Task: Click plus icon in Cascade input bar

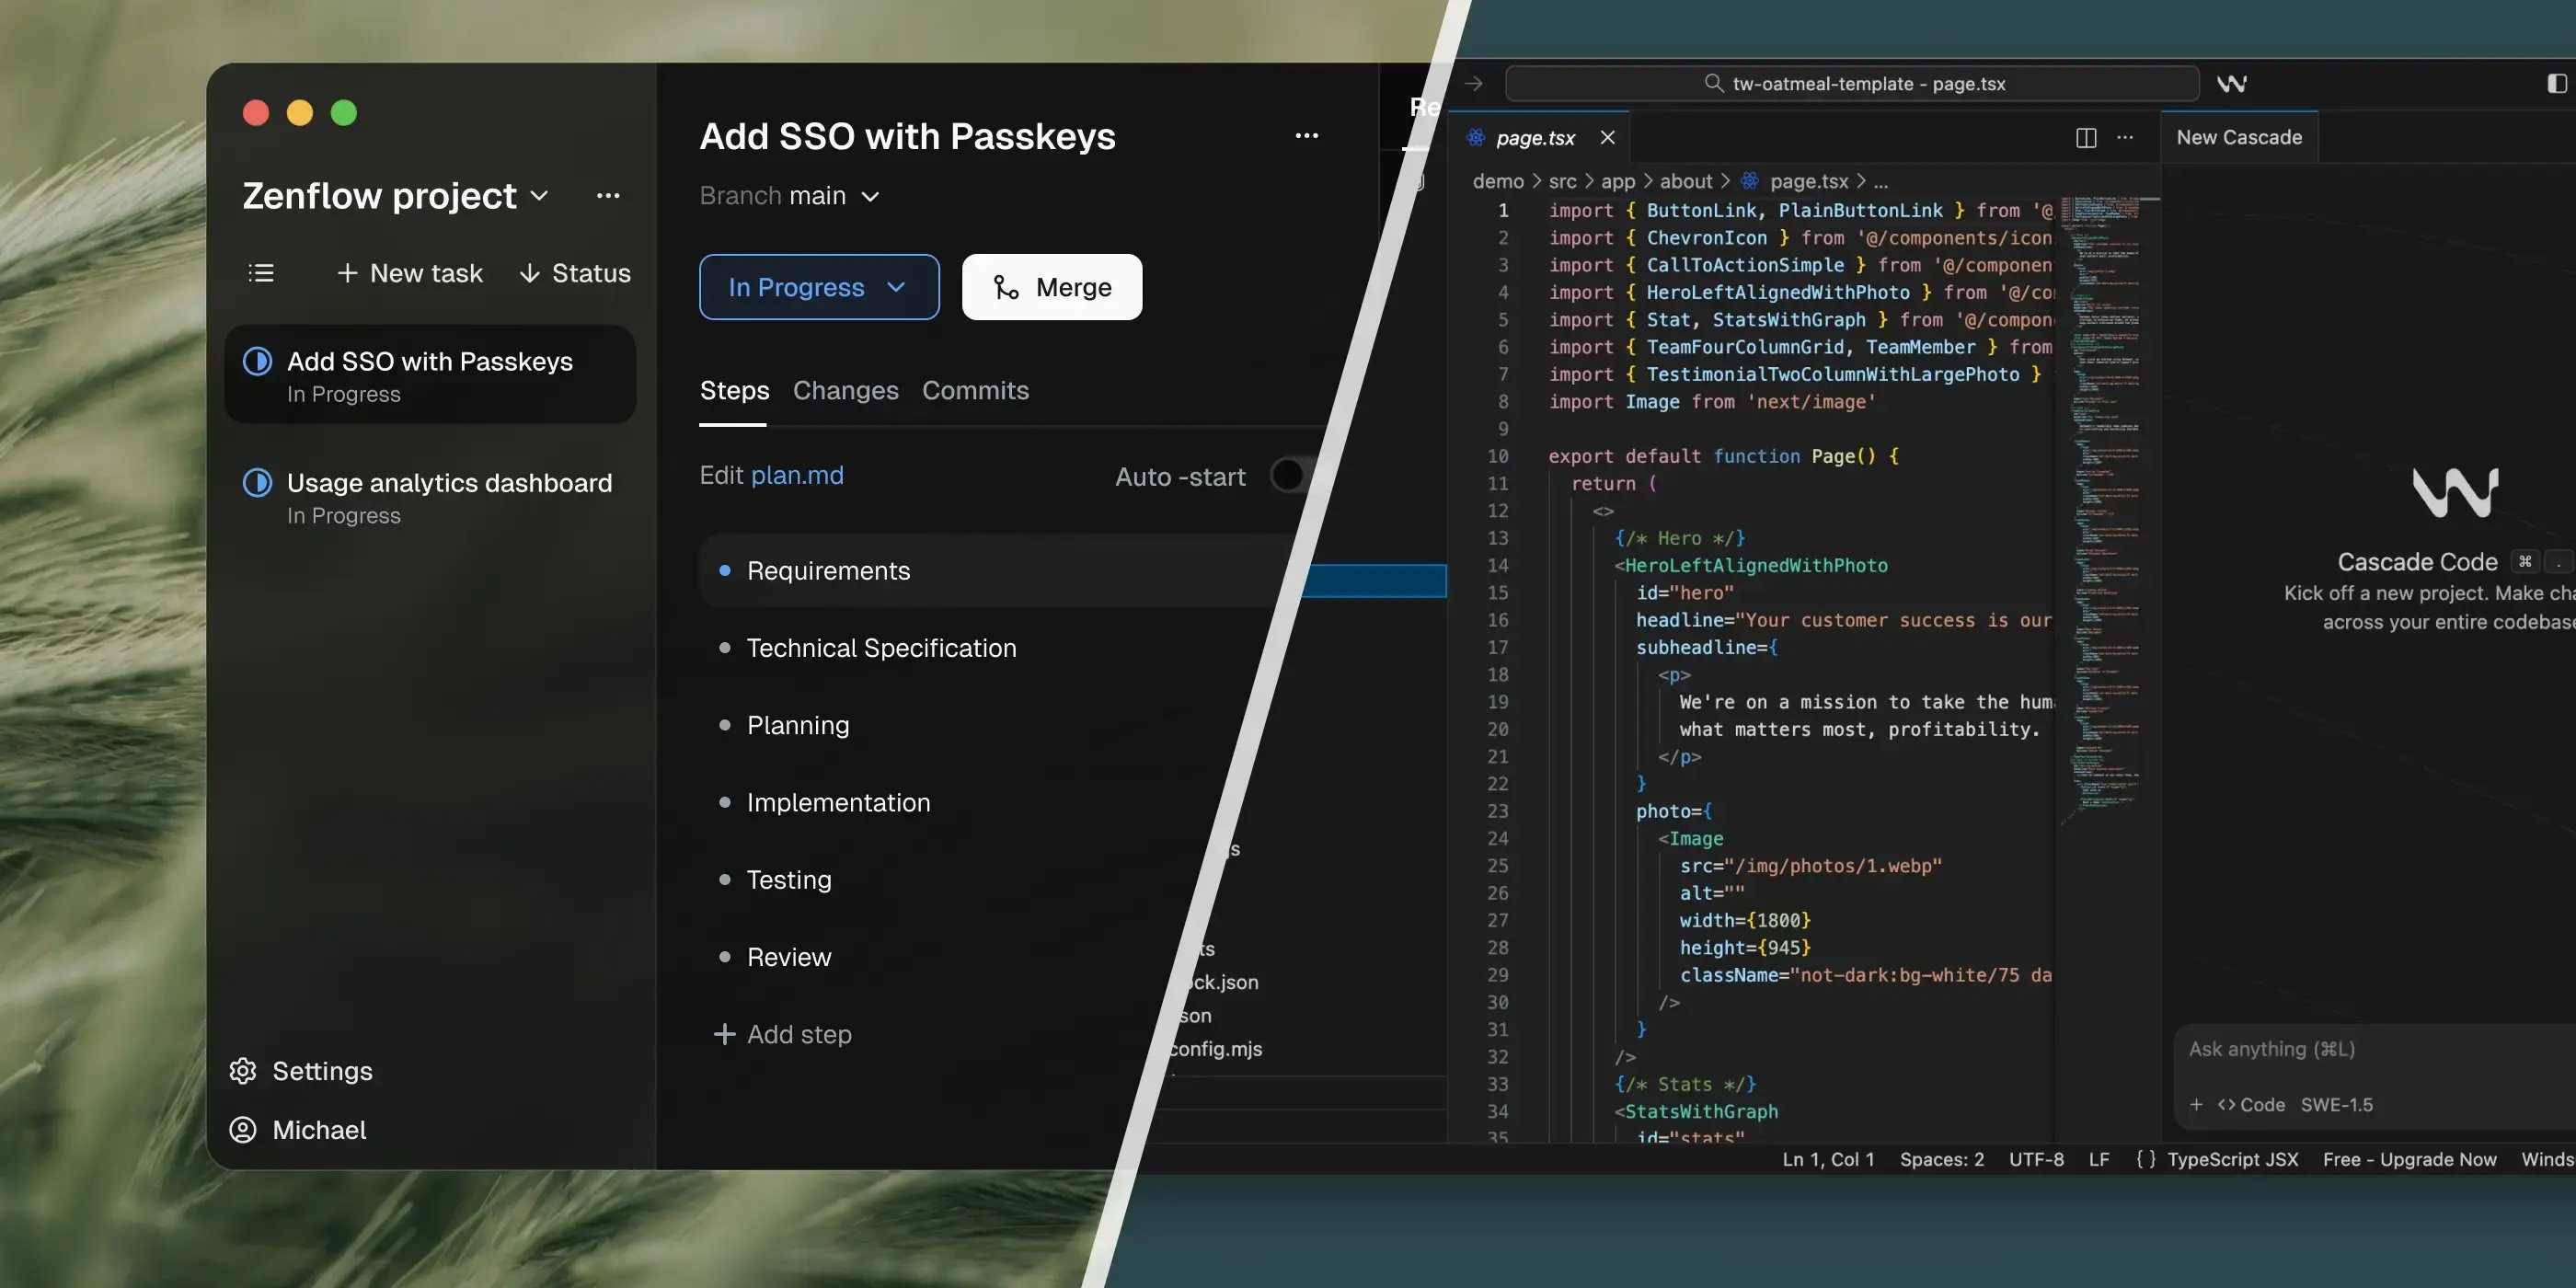Action: 2196,1105
